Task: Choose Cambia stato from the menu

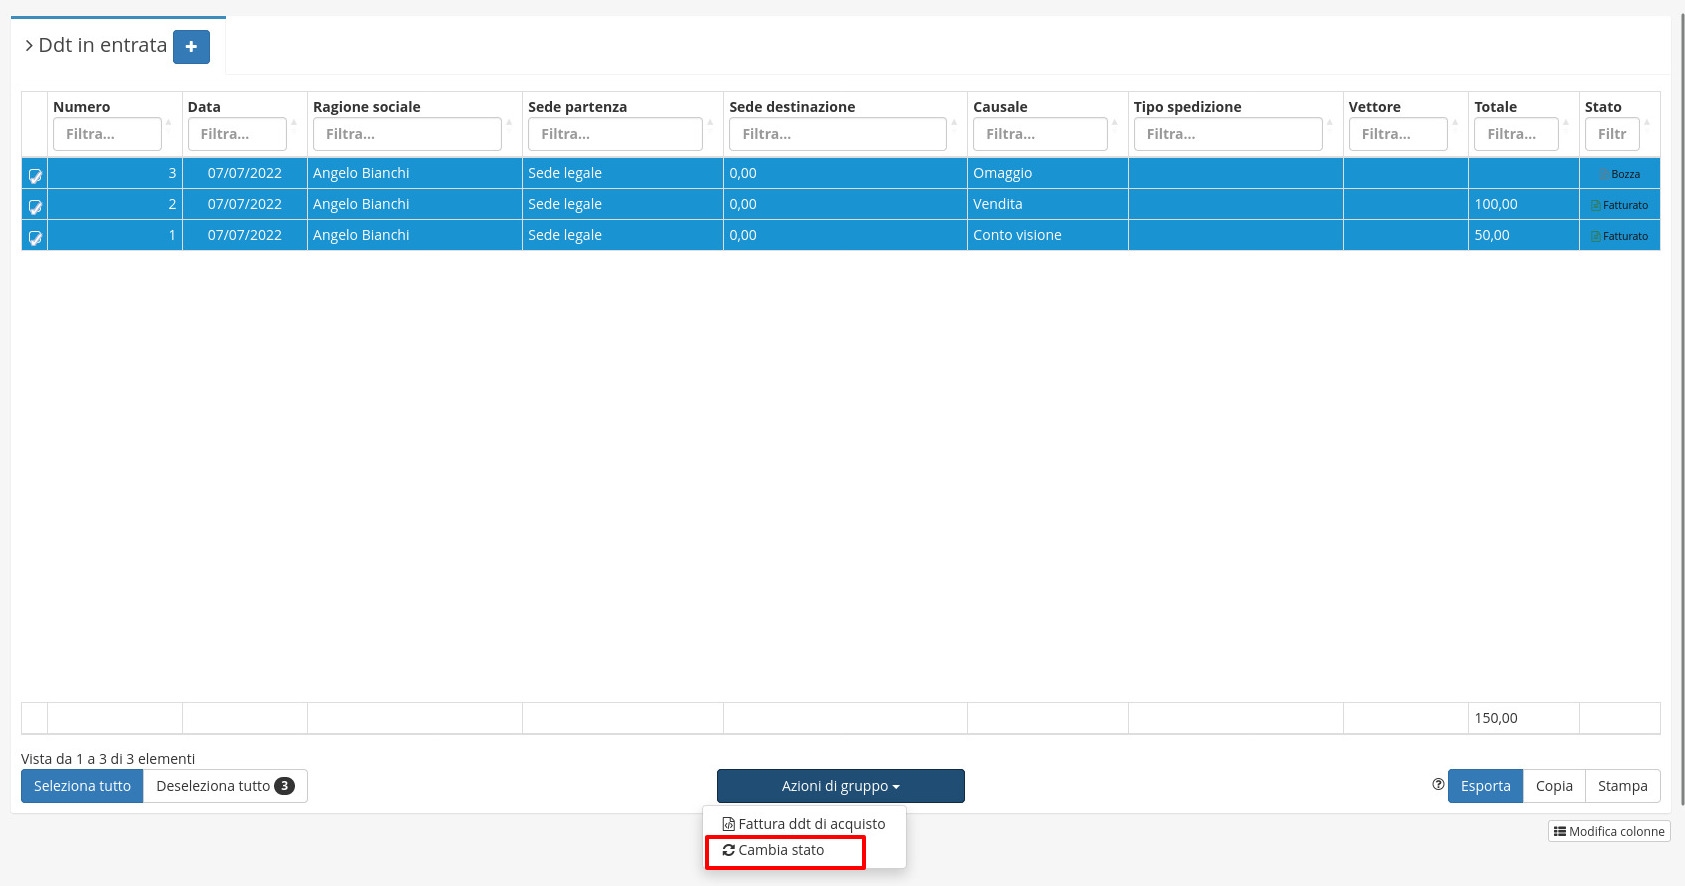Action: (781, 850)
